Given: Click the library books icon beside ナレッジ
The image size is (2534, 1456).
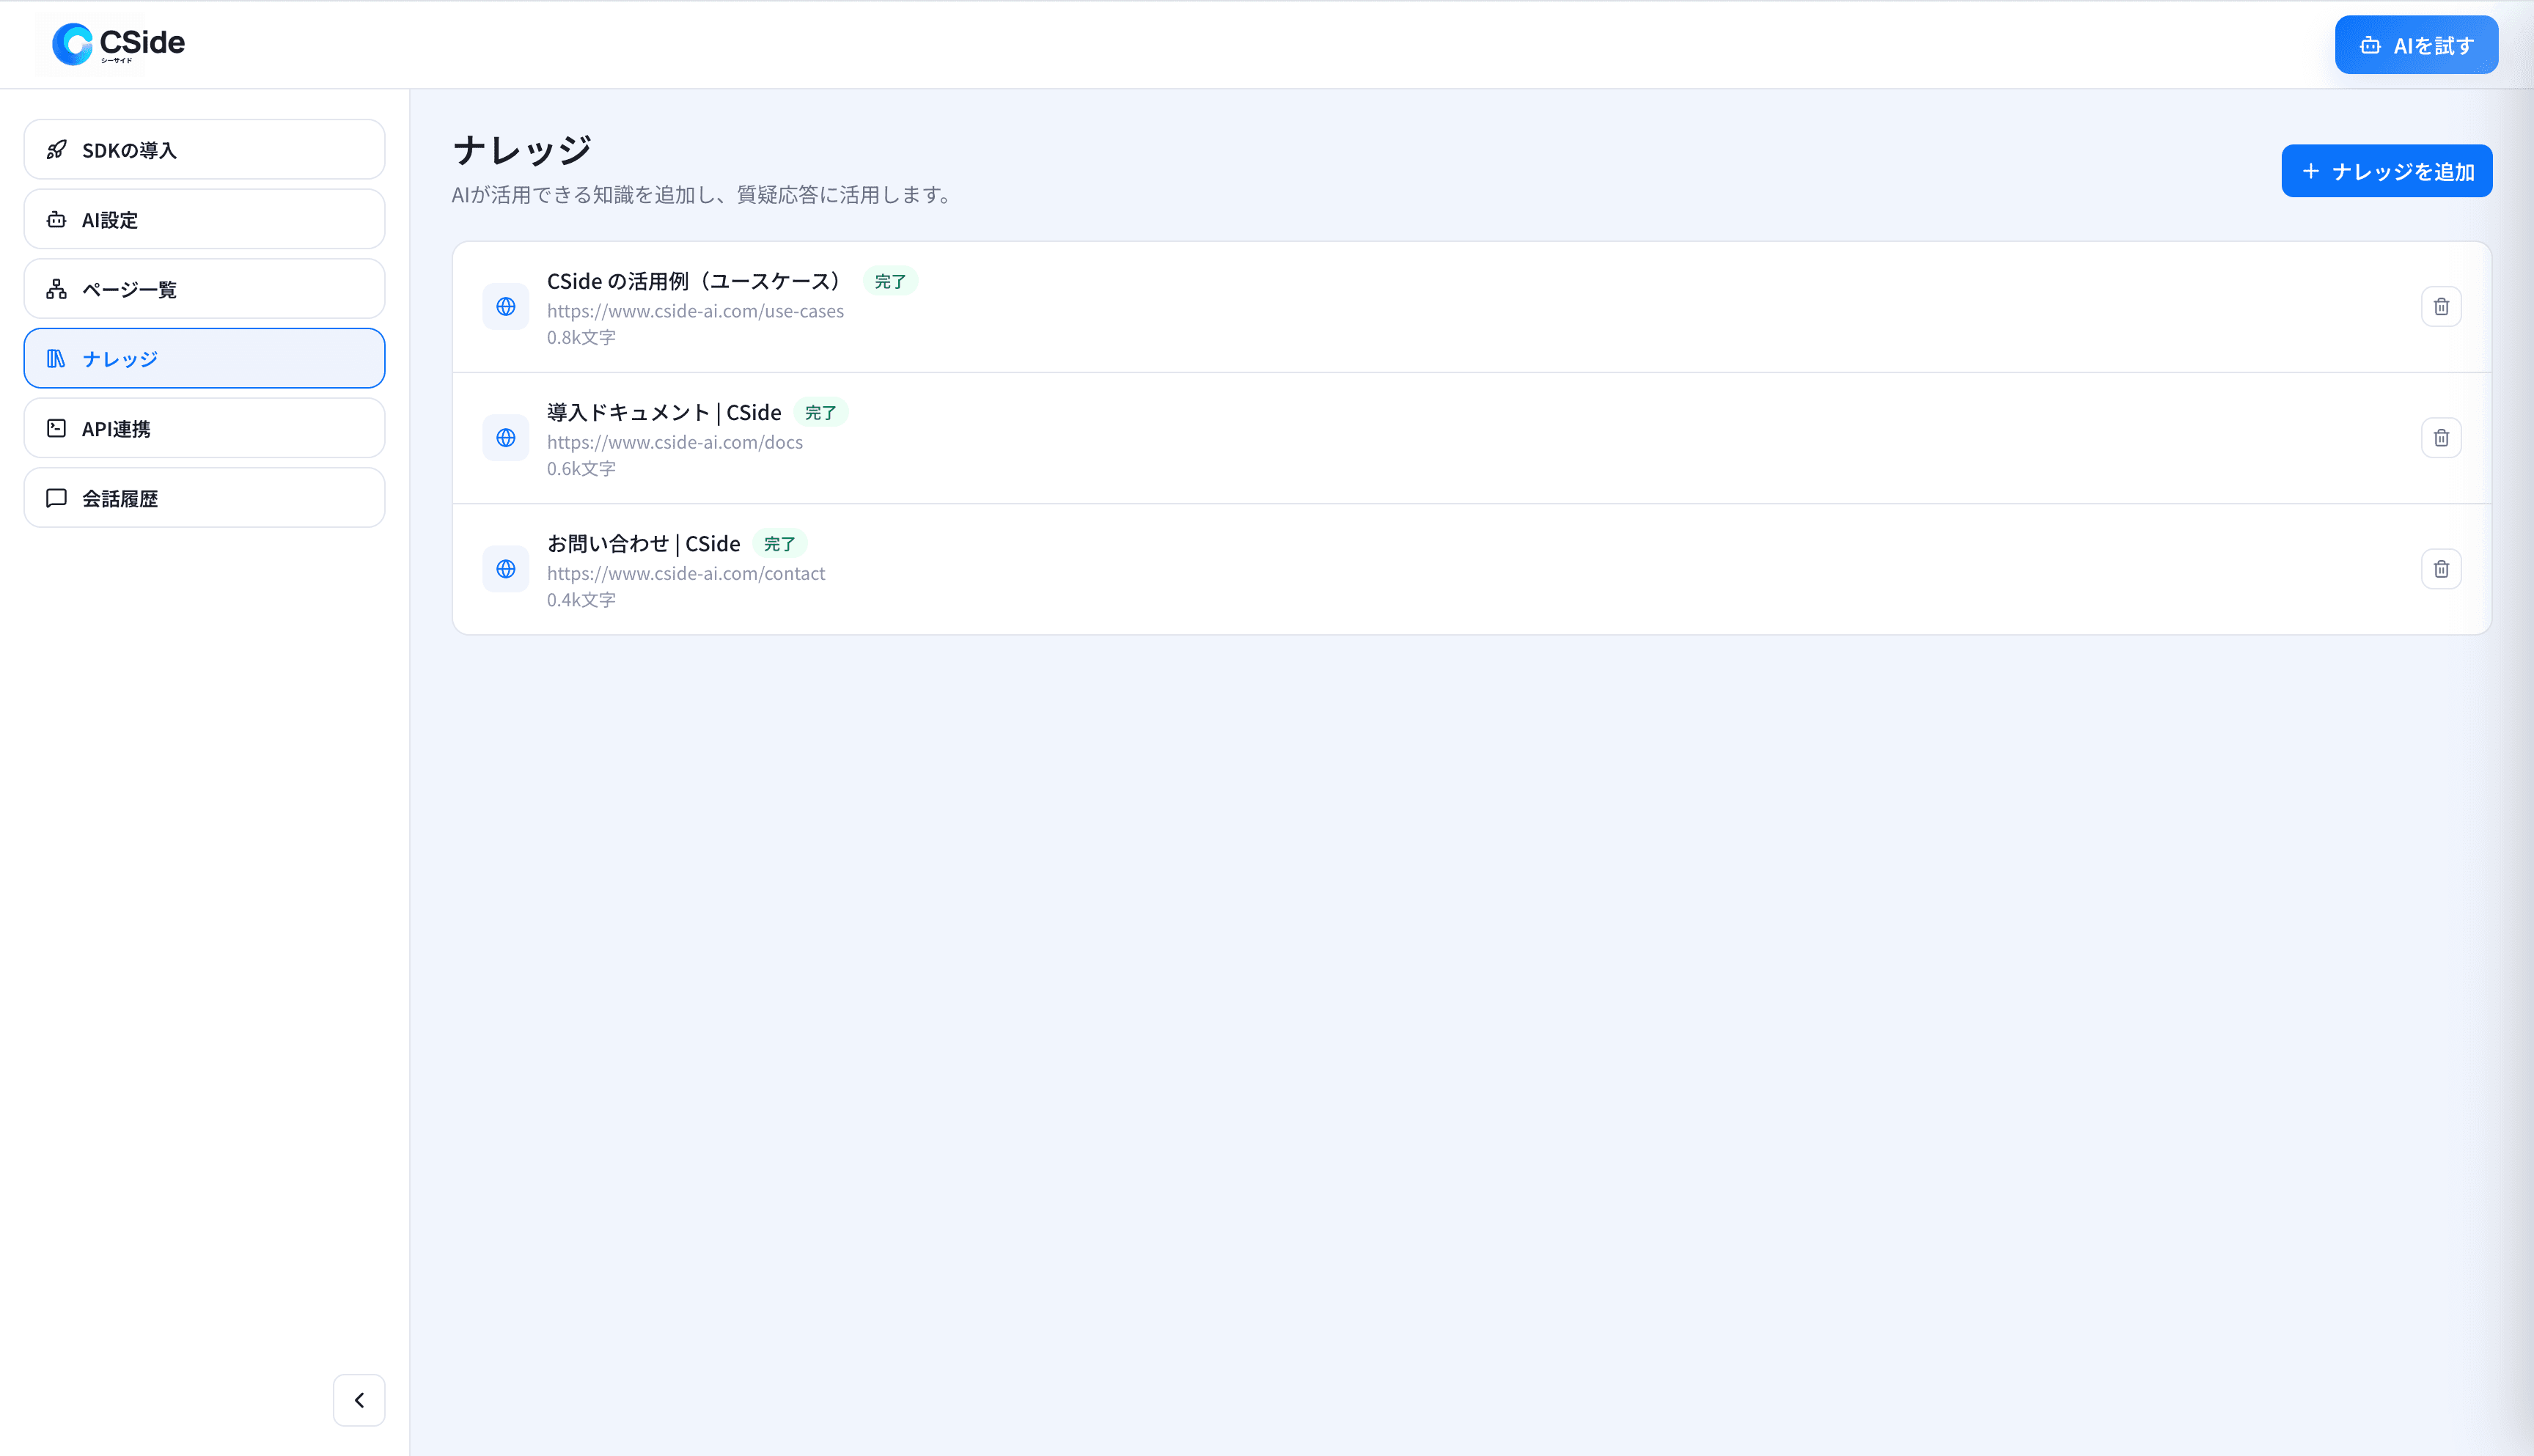Looking at the screenshot, I should click(x=57, y=358).
